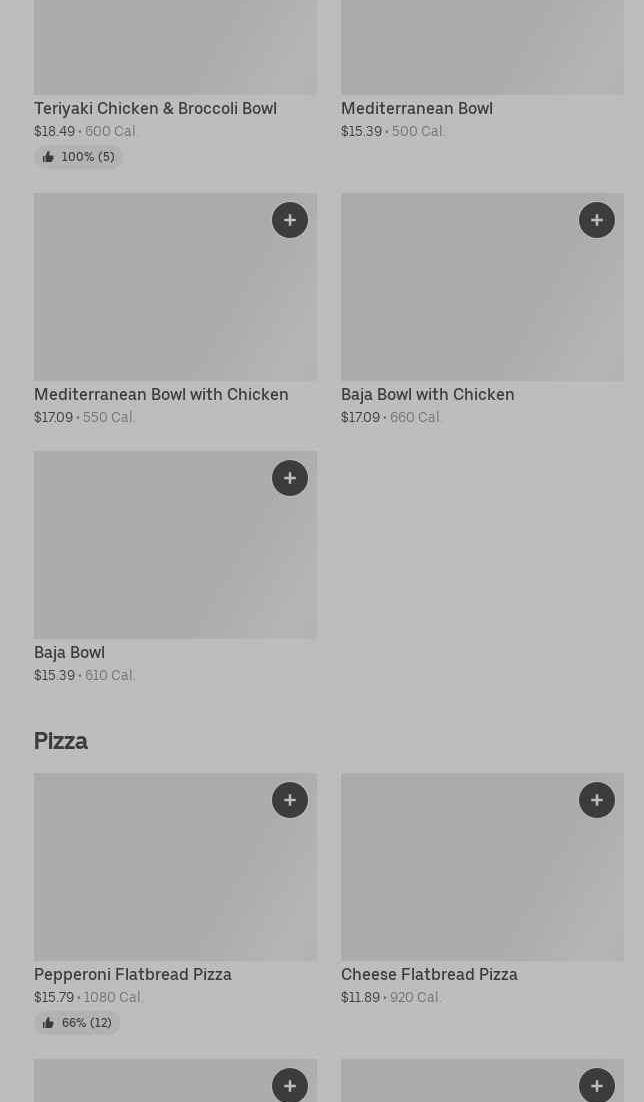Click thumbs-up 66% rating on Pepperoni pizza
This screenshot has width=644, height=1102.
click(77, 1023)
